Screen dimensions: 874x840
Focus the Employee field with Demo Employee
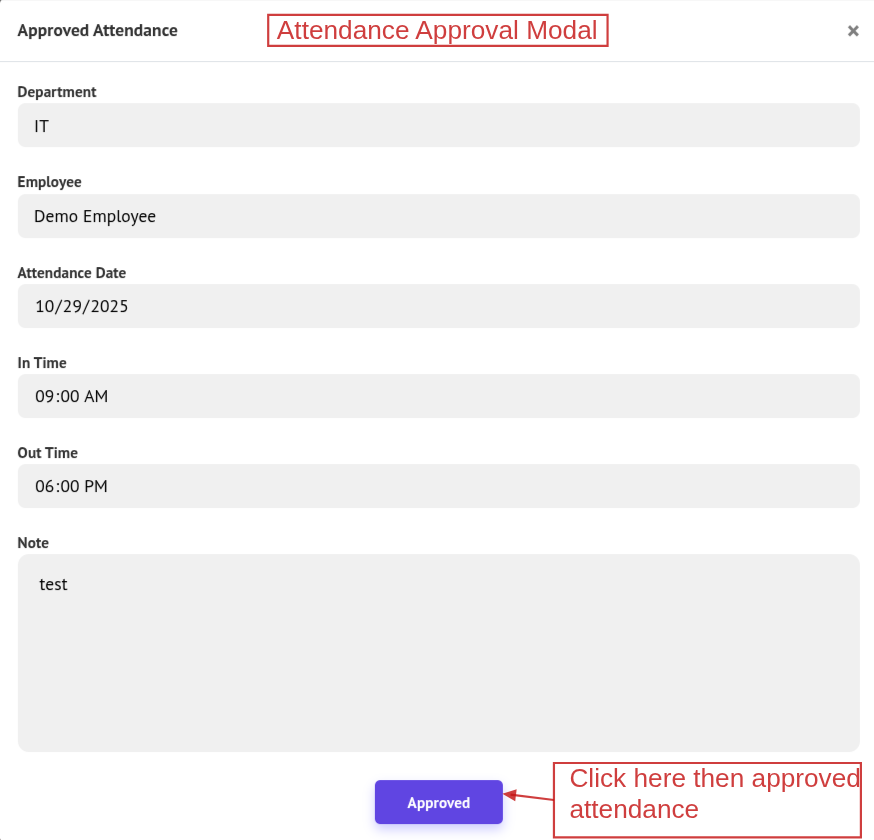click(x=438, y=216)
